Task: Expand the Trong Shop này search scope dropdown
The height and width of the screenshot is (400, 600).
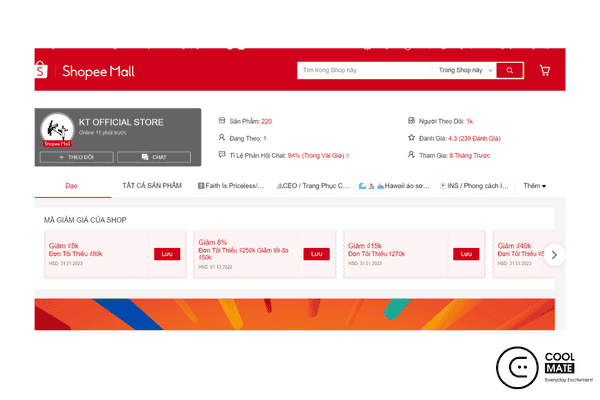Action: 464,71
